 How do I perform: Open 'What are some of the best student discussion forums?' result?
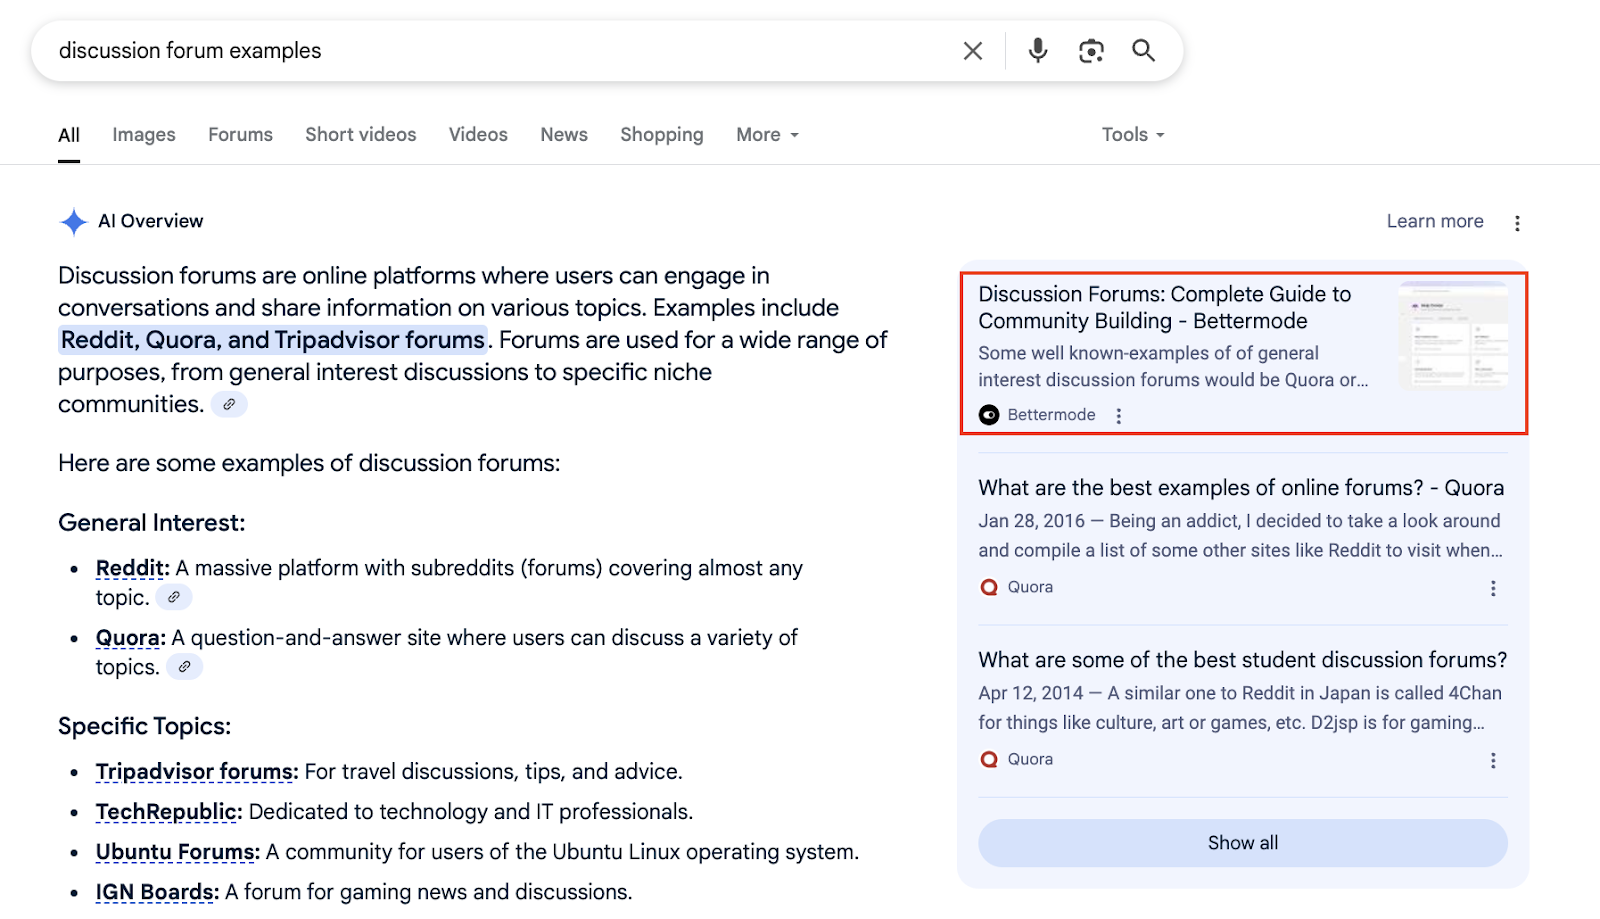coord(1243,660)
